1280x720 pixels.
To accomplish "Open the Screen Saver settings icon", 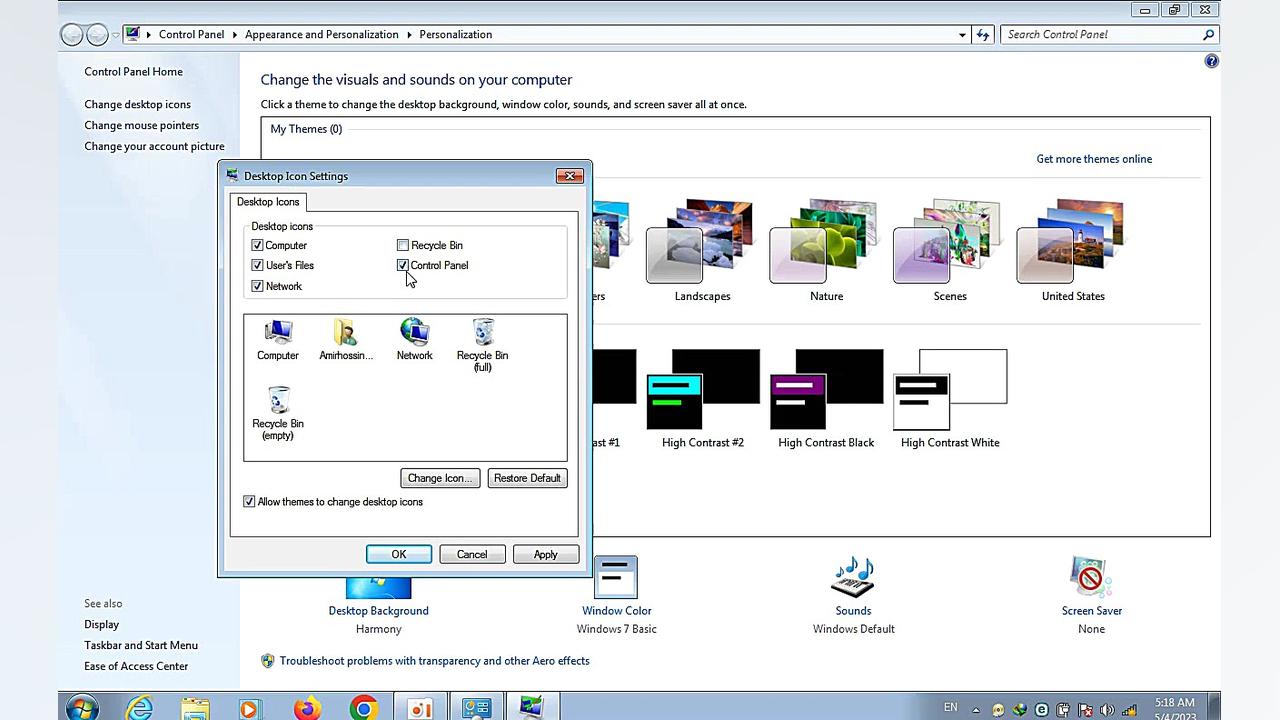I will [1091, 578].
